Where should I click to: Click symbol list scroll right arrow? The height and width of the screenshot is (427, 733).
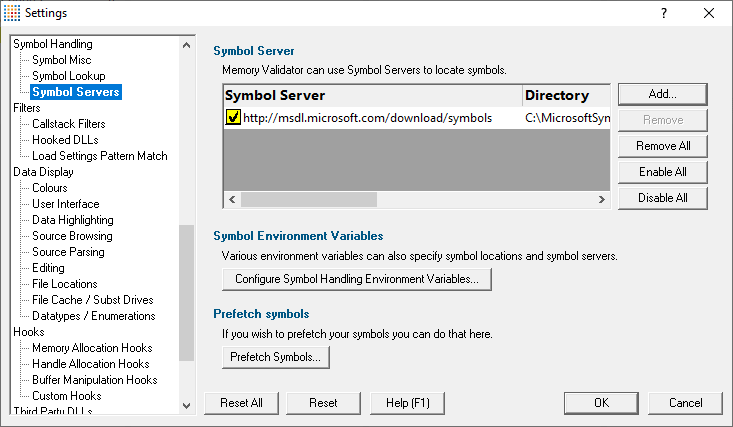point(602,199)
